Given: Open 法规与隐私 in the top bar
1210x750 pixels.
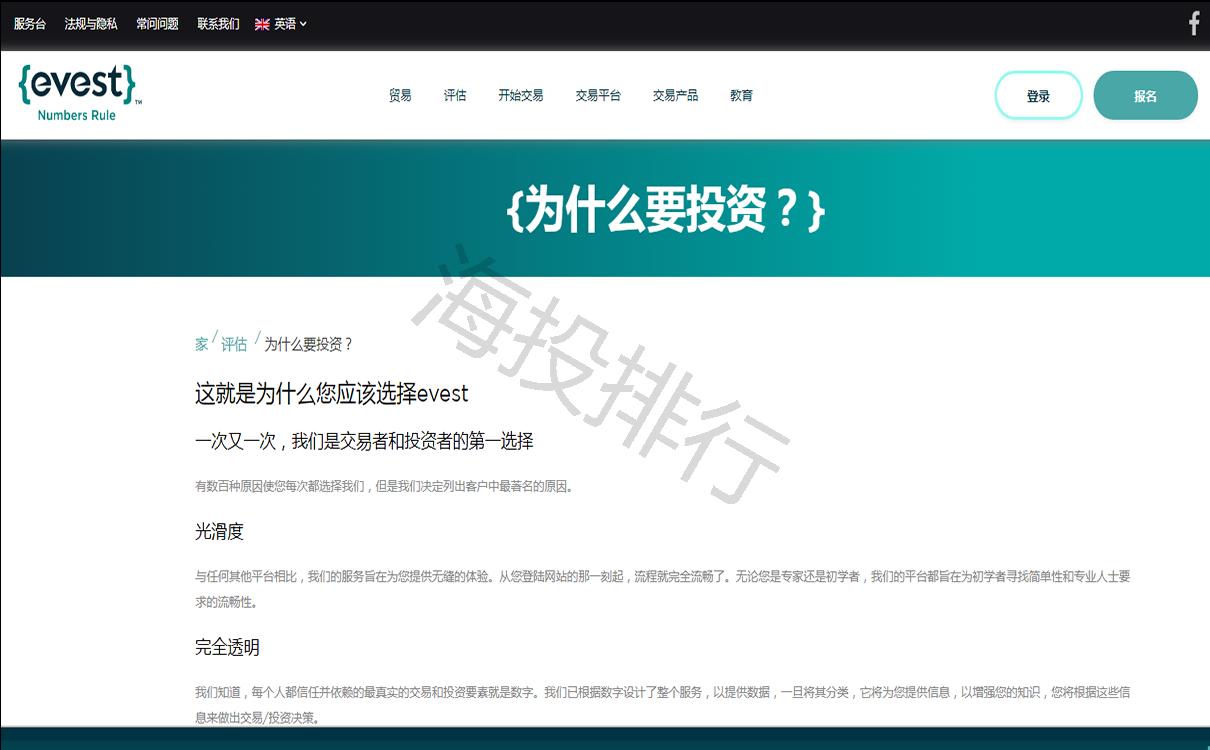Looking at the screenshot, I should (x=91, y=24).
